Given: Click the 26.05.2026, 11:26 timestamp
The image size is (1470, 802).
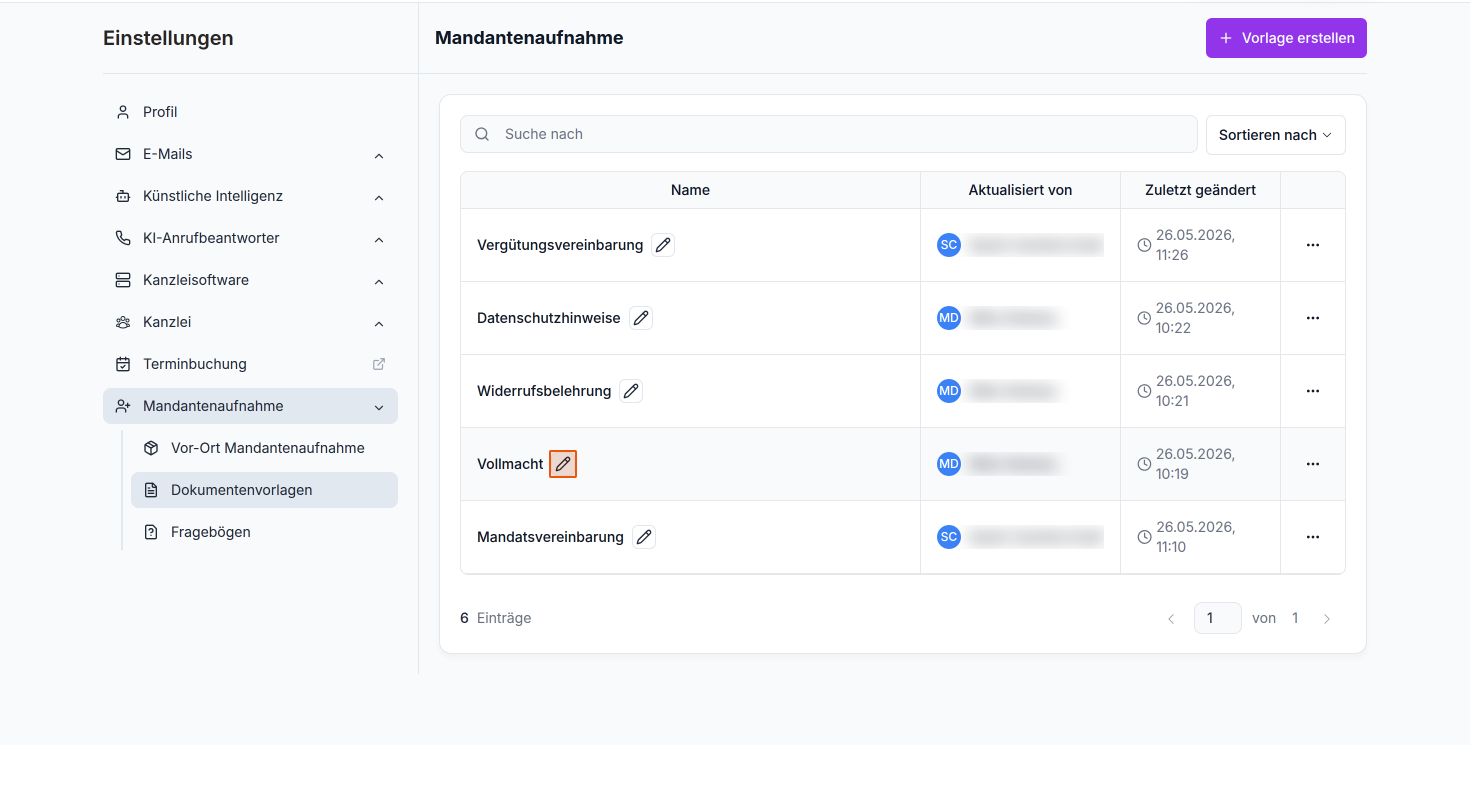Looking at the screenshot, I should coord(1195,245).
